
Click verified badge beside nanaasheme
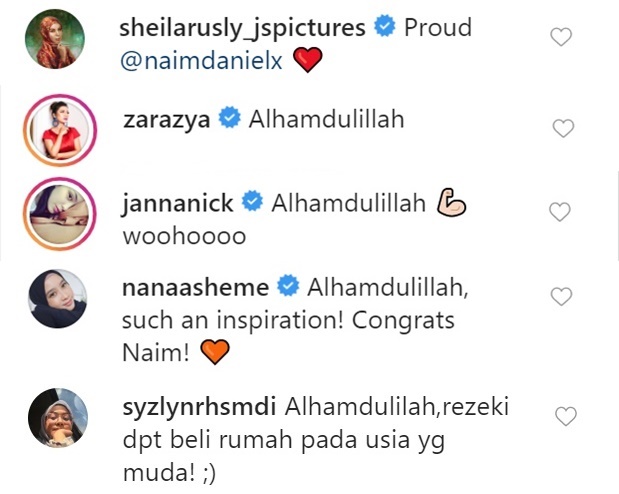[x=288, y=285]
